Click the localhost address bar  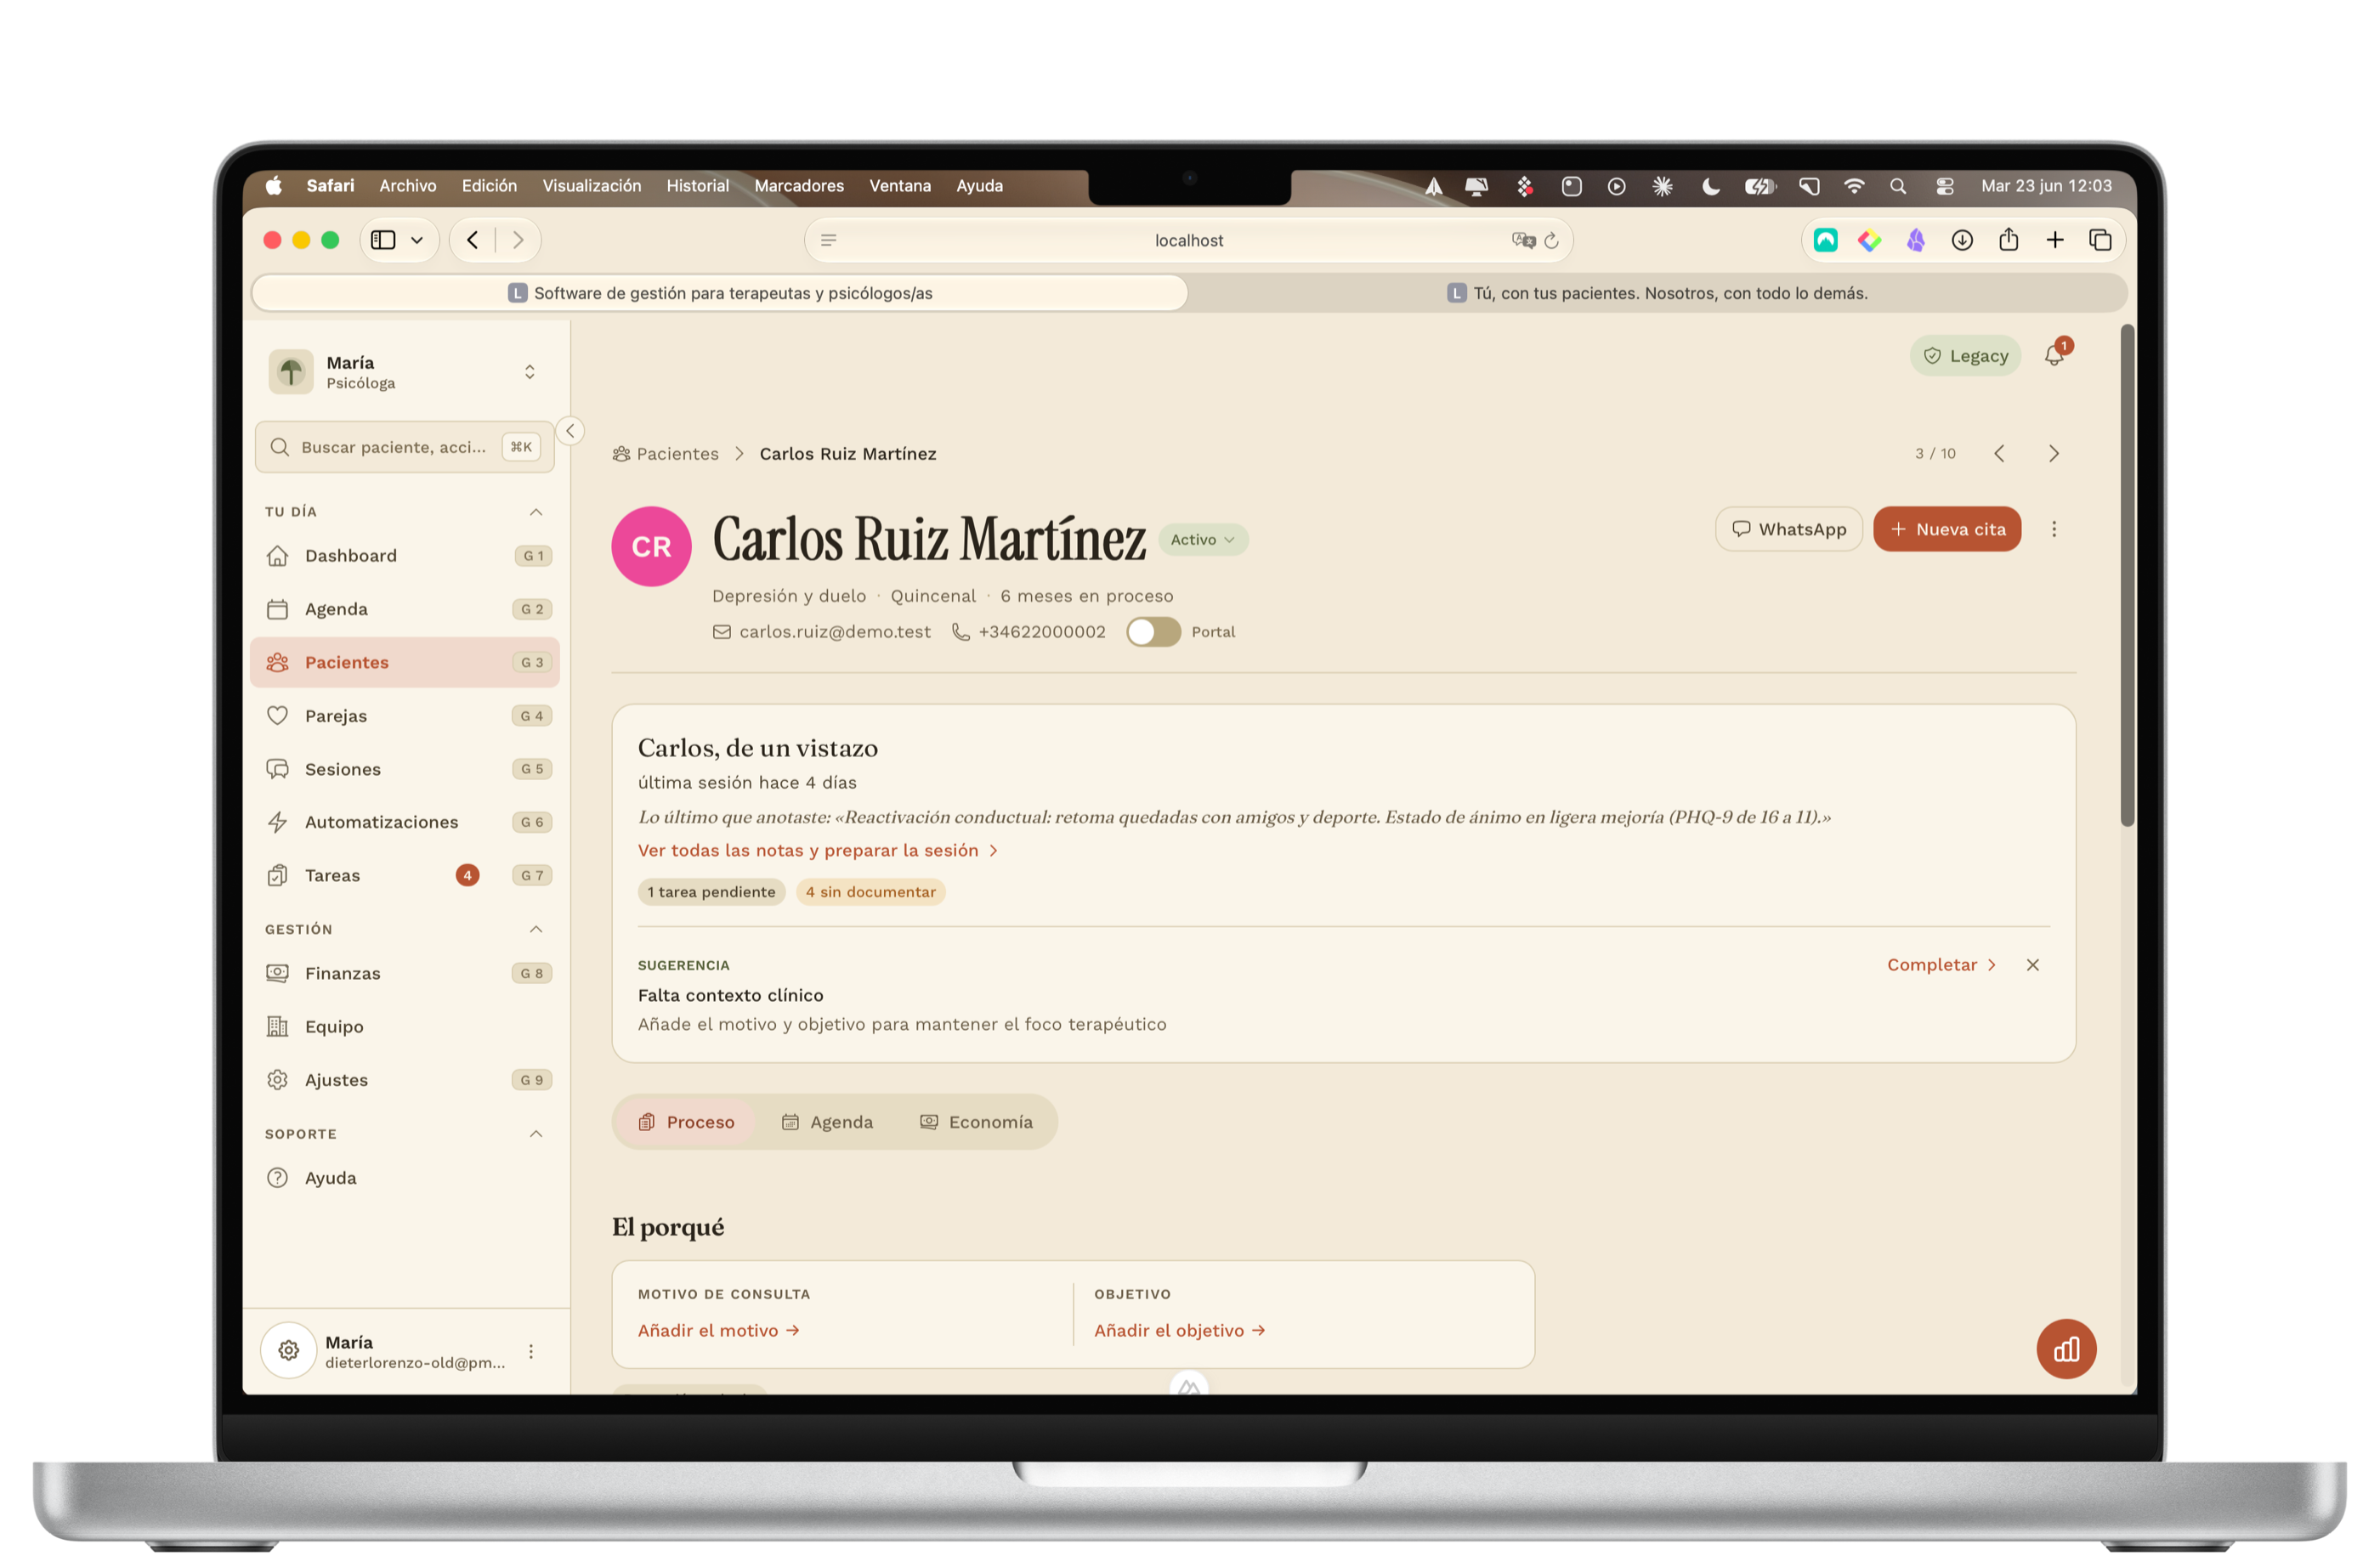click(1188, 240)
